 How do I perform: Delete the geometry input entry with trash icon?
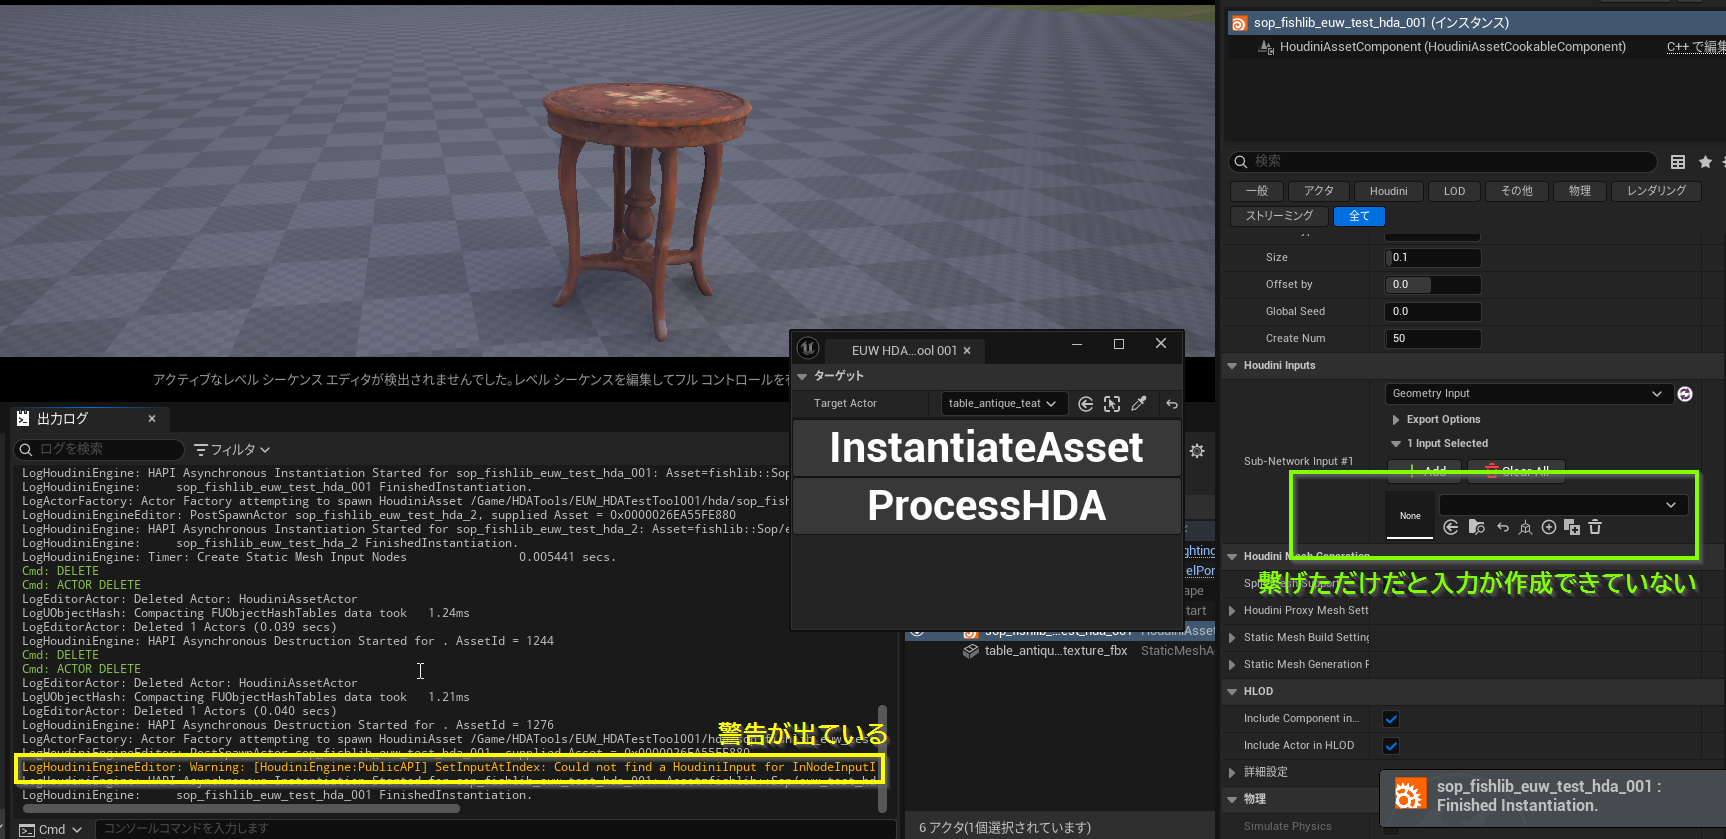pyautogui.click(x=1595, y=527)
